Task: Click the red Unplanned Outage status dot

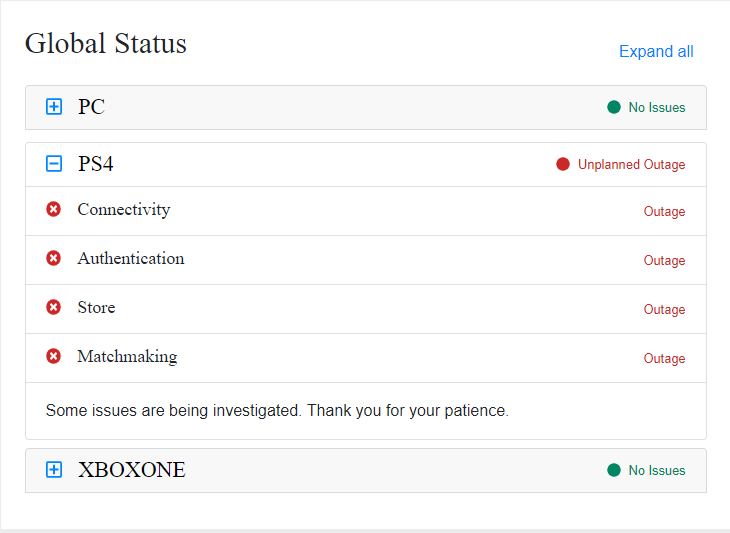Action: 563,164
